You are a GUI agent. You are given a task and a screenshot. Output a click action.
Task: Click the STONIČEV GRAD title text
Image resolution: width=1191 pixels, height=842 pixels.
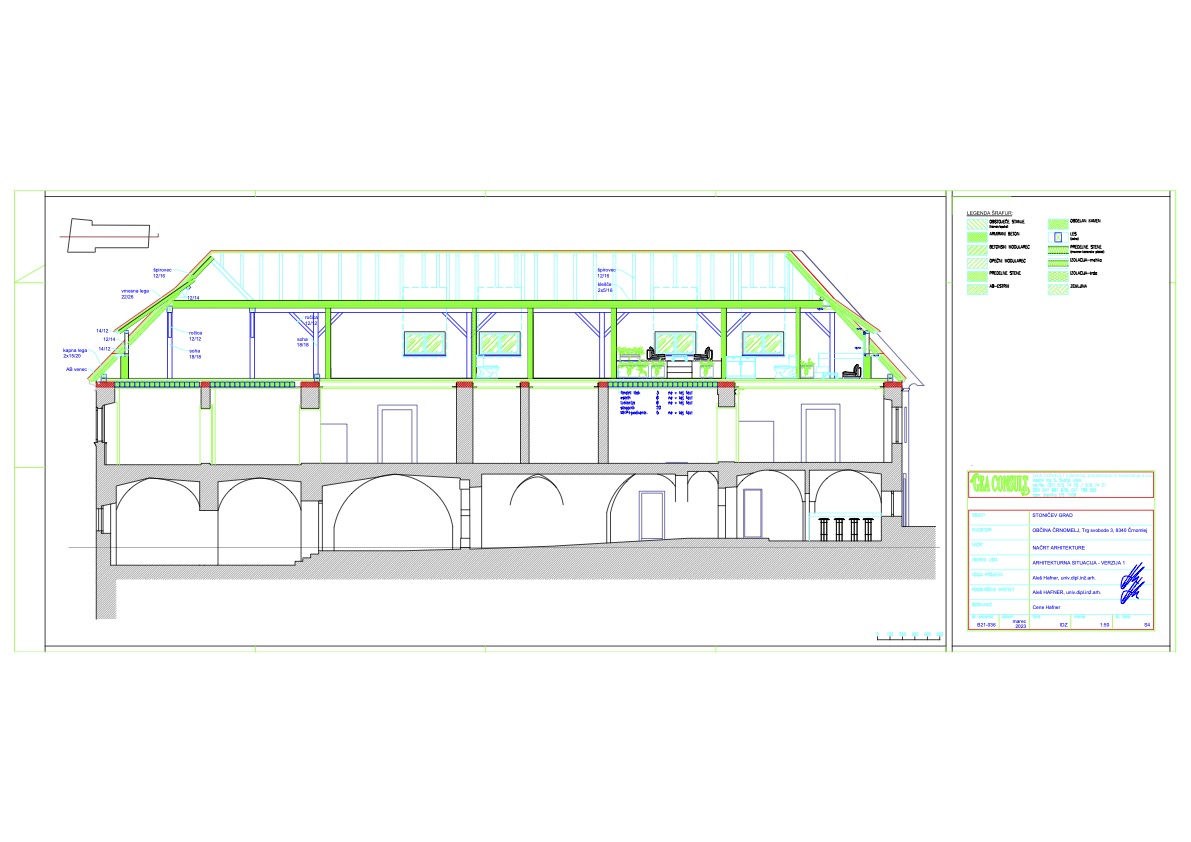click(x=1052, y=515)
